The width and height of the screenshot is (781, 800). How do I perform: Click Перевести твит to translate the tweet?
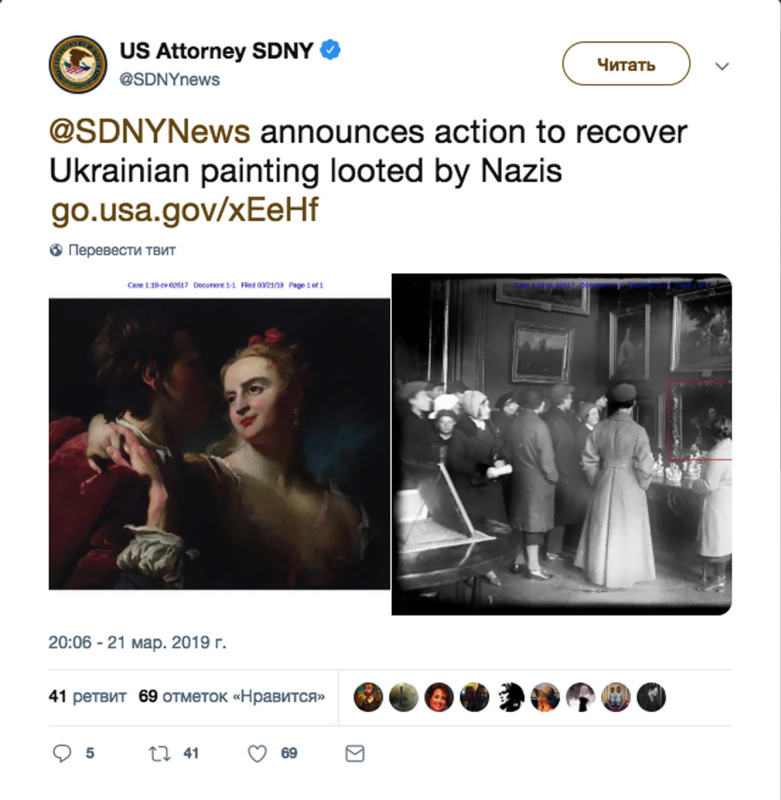[121, 250]
